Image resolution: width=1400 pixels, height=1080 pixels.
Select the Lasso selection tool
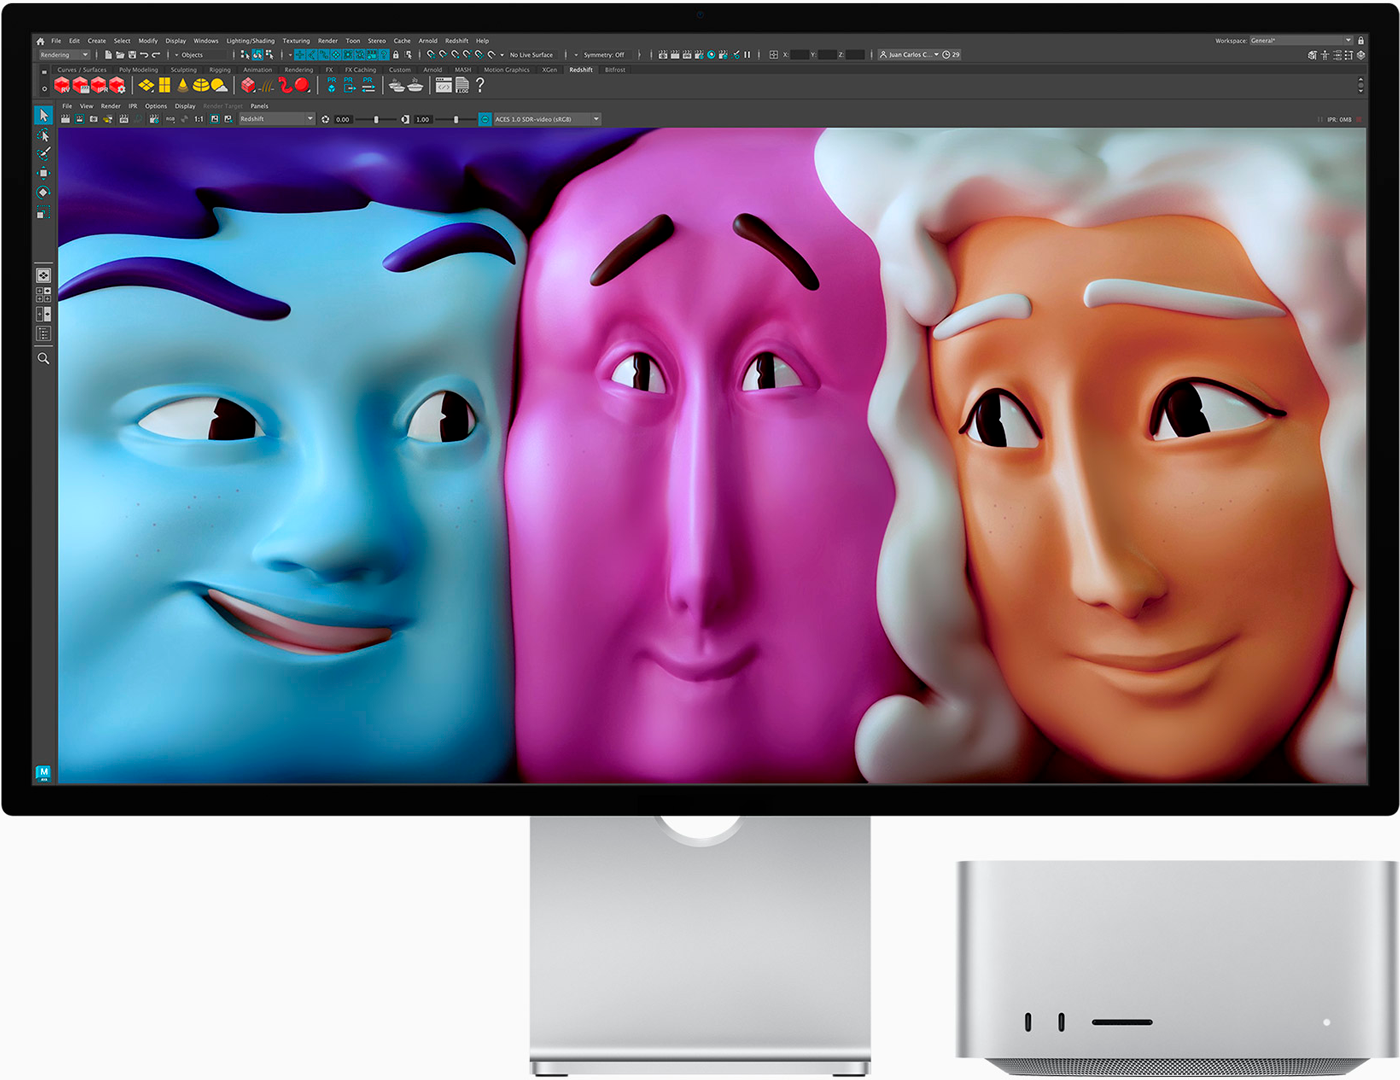pos(43,135)
